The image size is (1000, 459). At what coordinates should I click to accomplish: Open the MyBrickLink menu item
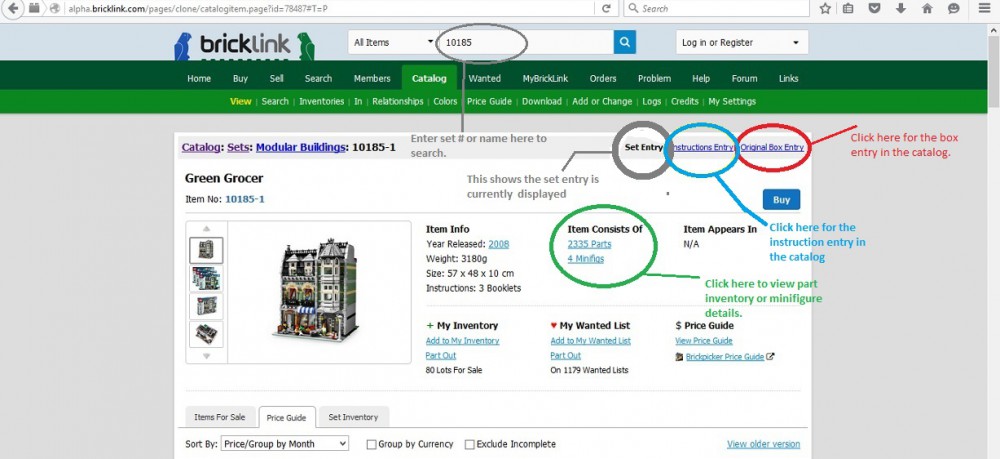pos(545,78)
